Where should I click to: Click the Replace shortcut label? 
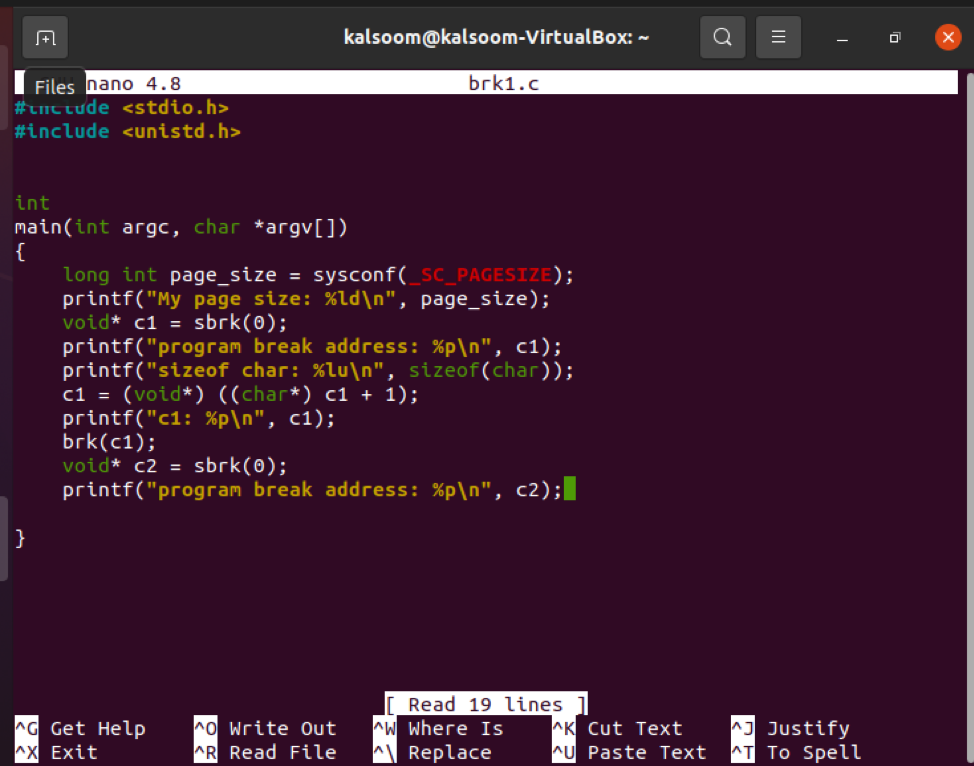click(449, 753)
